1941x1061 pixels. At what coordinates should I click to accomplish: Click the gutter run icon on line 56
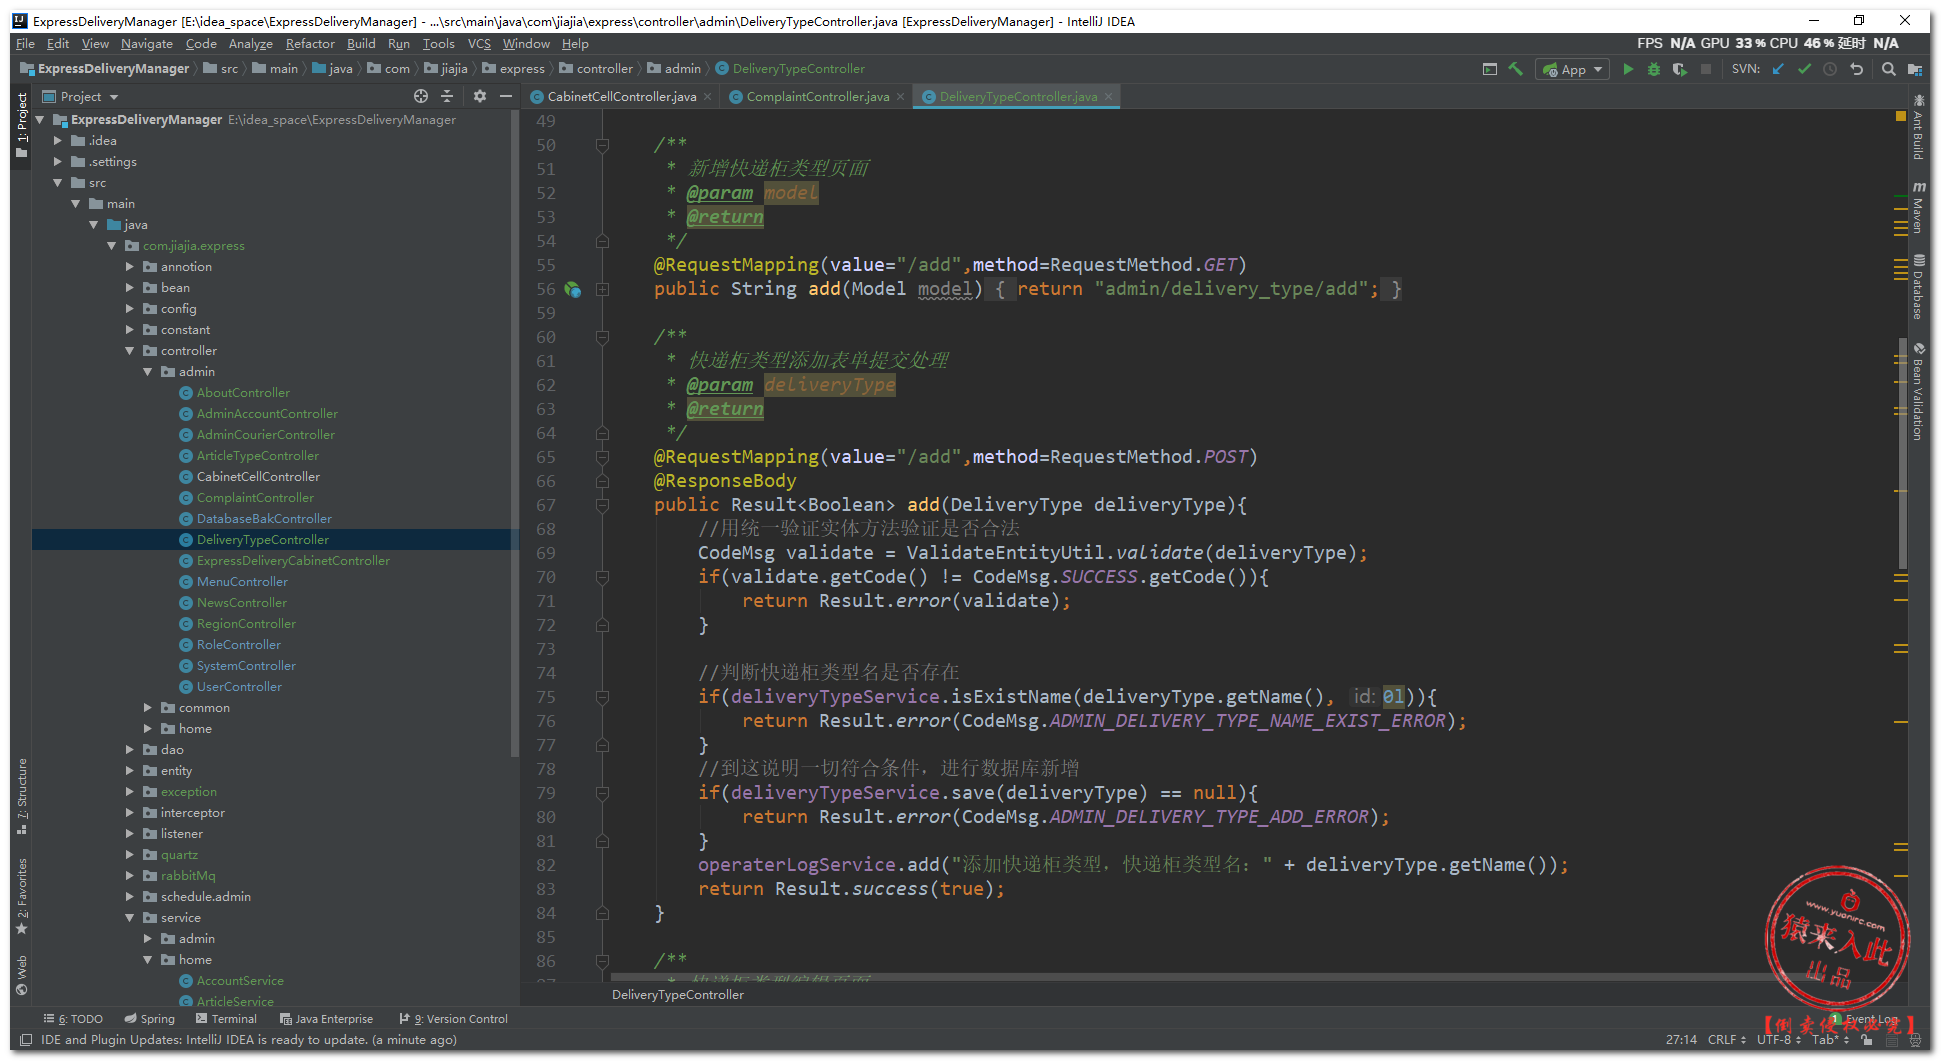coord(573,289)
